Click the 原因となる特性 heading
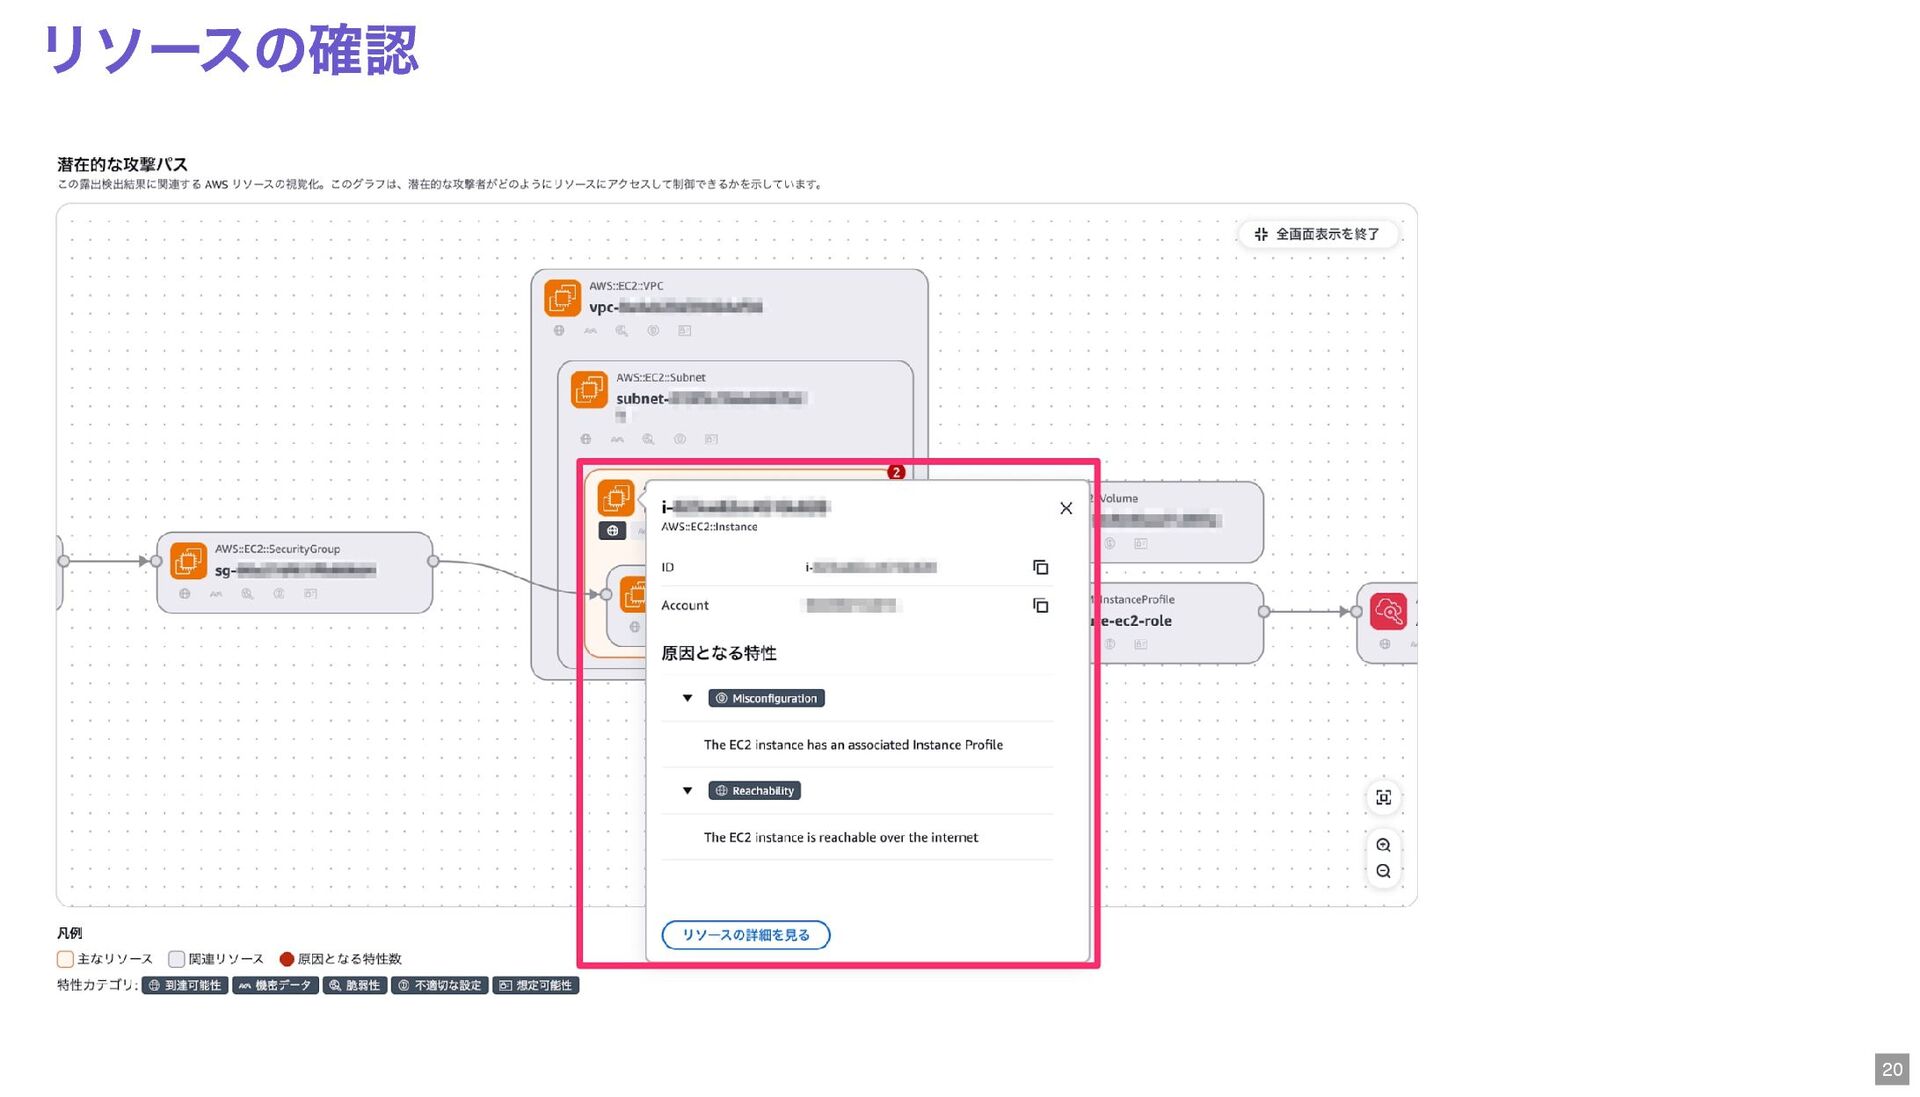1920x1097 pixels. tap(719, 653)
